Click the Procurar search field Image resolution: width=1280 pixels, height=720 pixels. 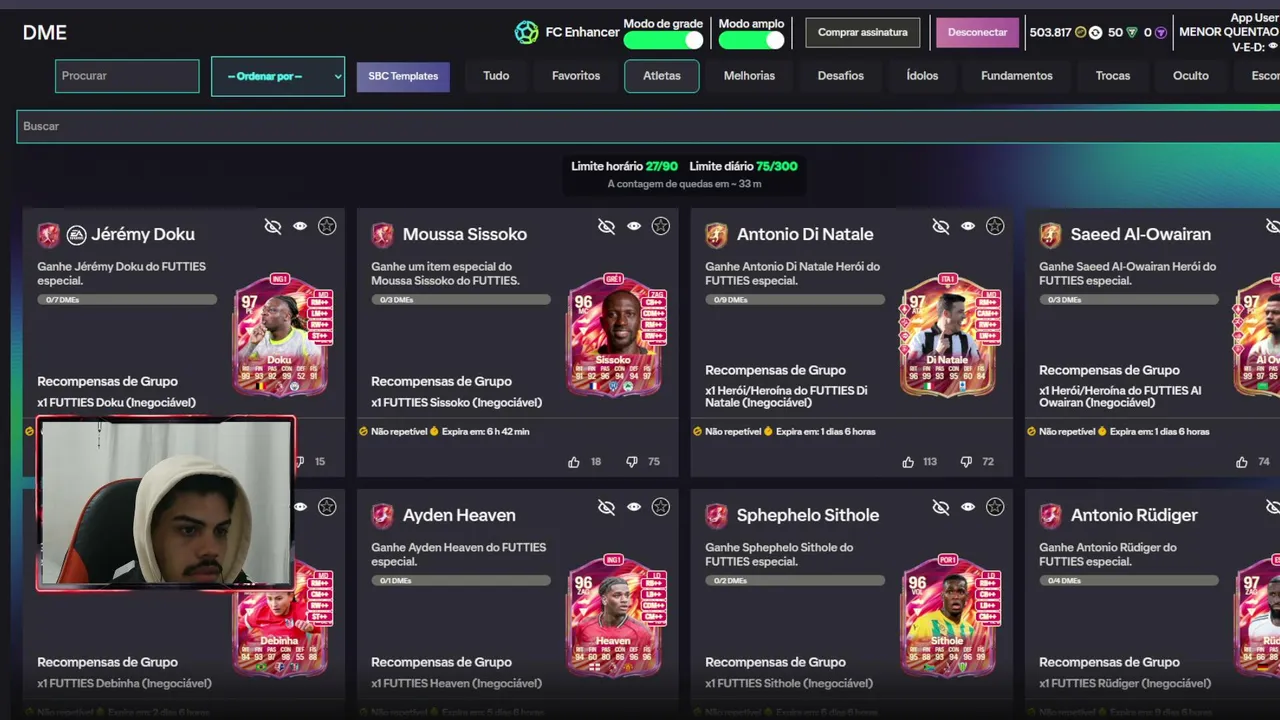click(127, 76)
